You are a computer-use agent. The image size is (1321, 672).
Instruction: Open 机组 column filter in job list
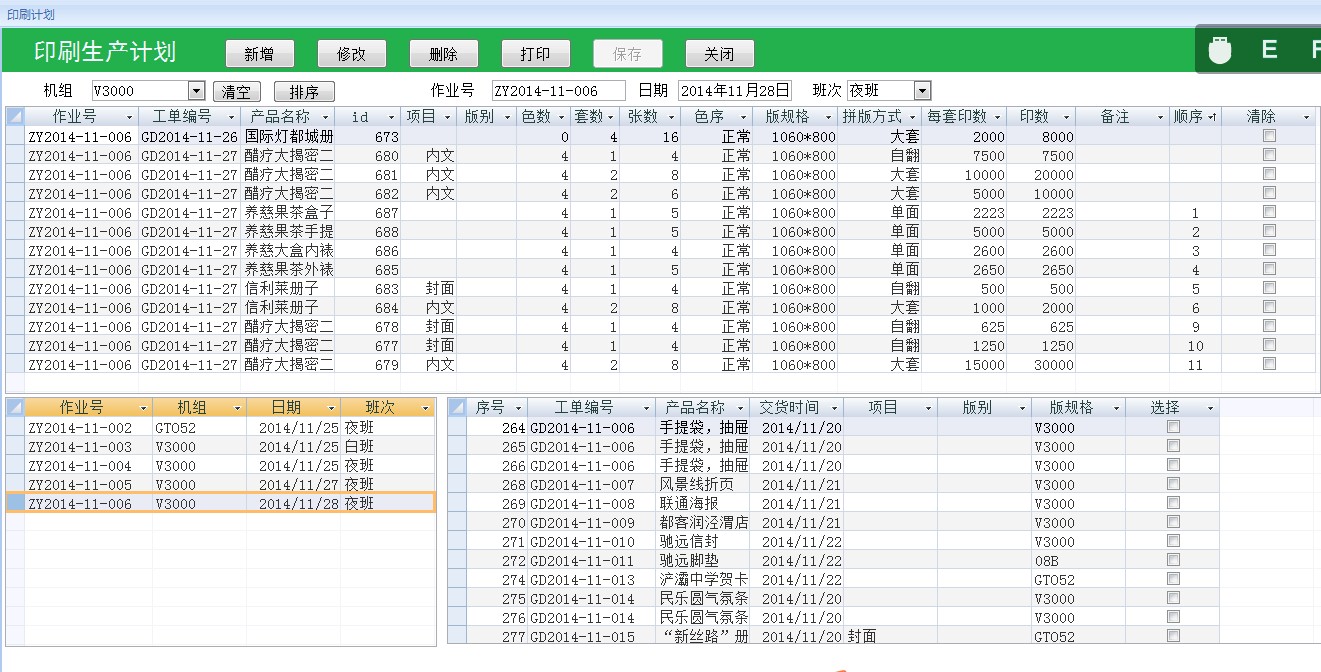coord(238,408)
